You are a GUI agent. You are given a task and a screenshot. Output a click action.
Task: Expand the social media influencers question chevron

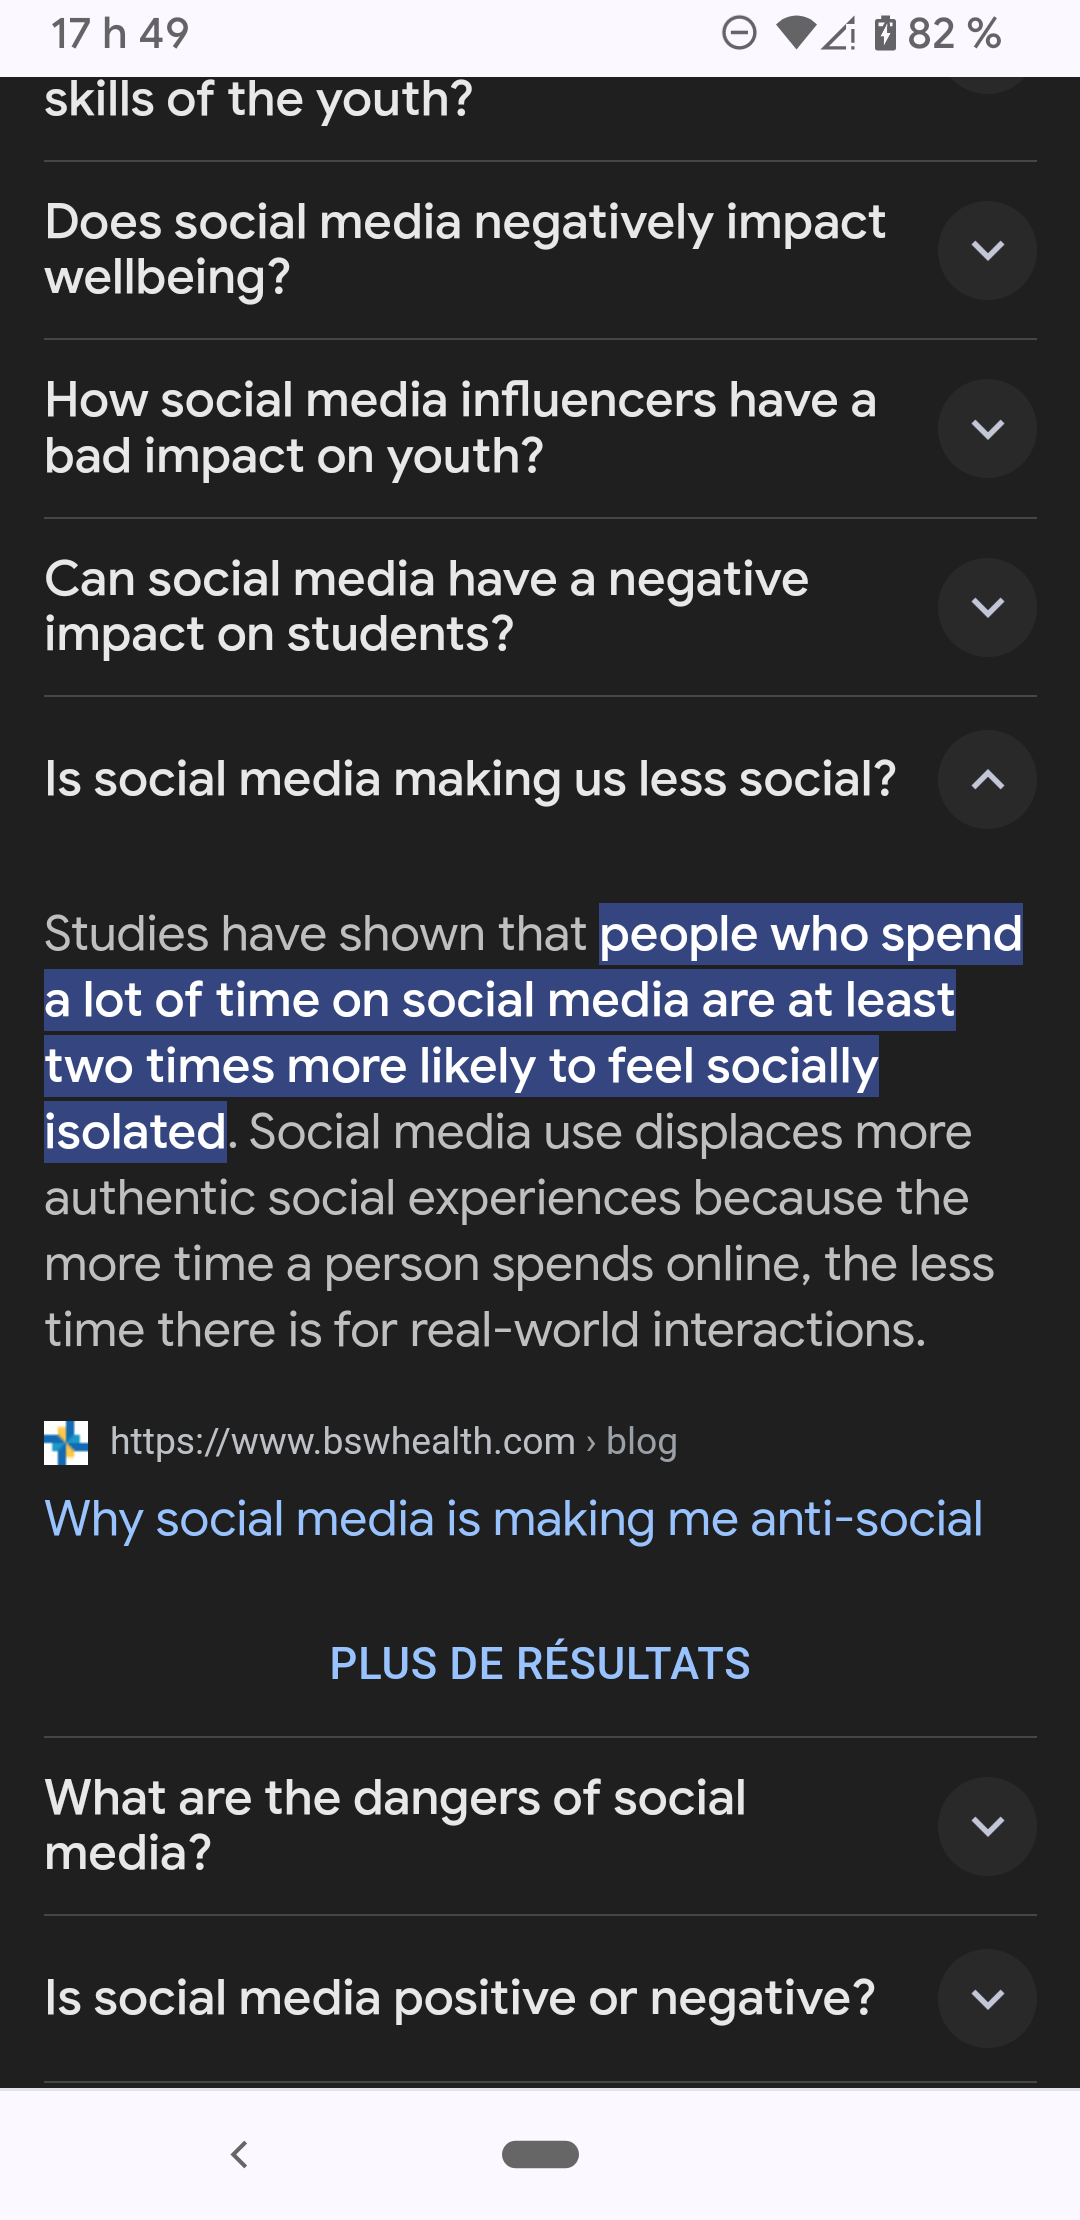[x=987, y=428]
